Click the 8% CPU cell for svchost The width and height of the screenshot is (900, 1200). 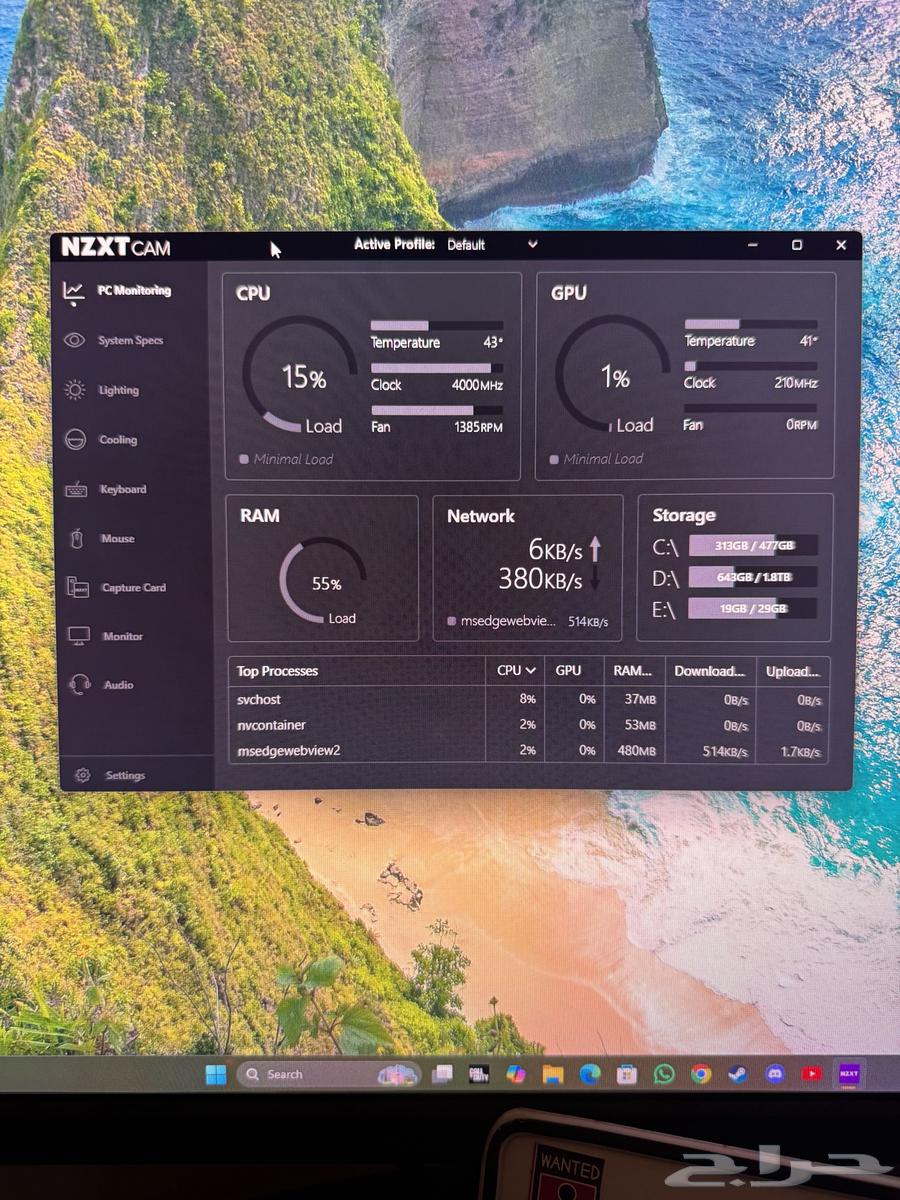coord(527,699)
